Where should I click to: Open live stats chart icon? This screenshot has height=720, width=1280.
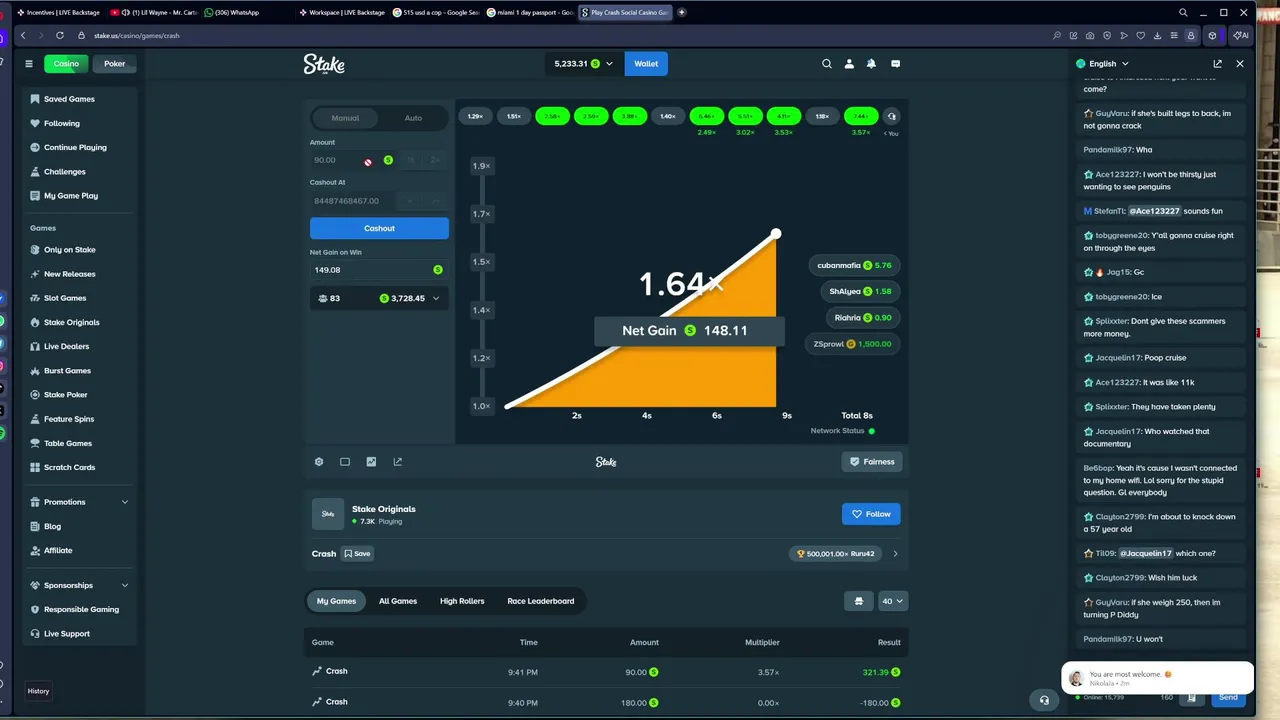pos(371,461)
